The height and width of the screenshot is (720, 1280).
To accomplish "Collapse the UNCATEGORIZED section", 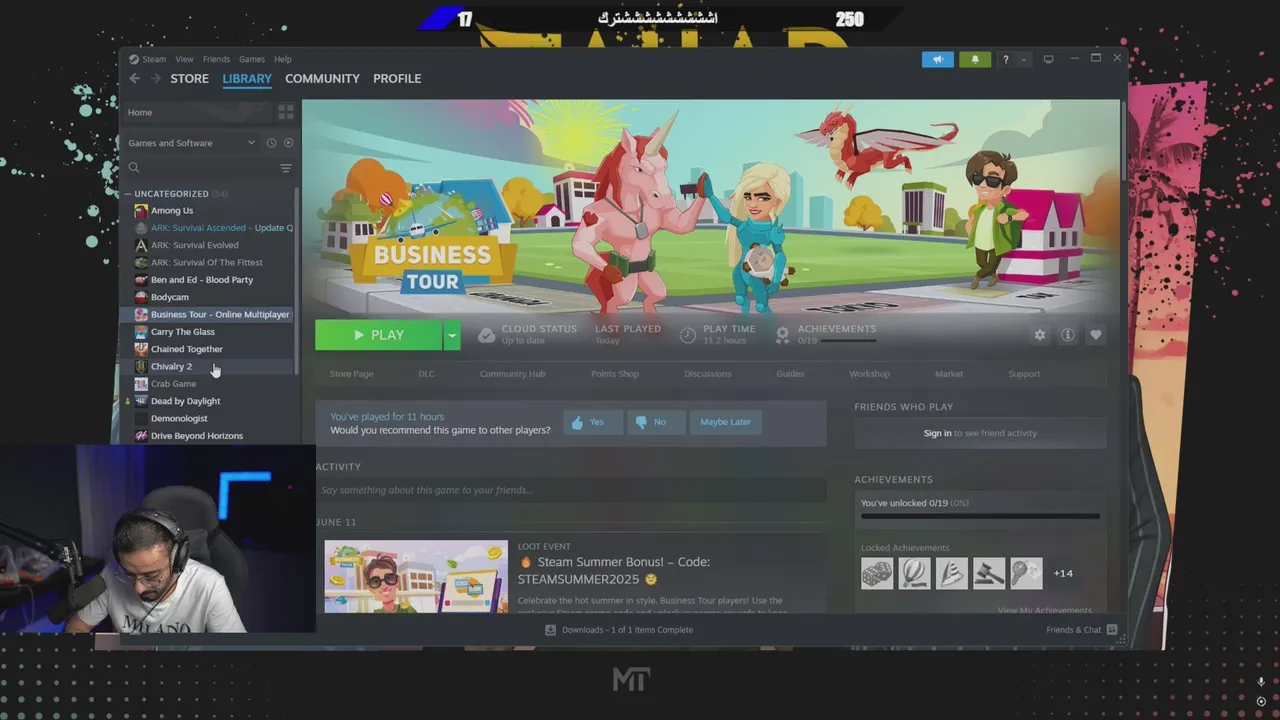I will pos(128,194).
